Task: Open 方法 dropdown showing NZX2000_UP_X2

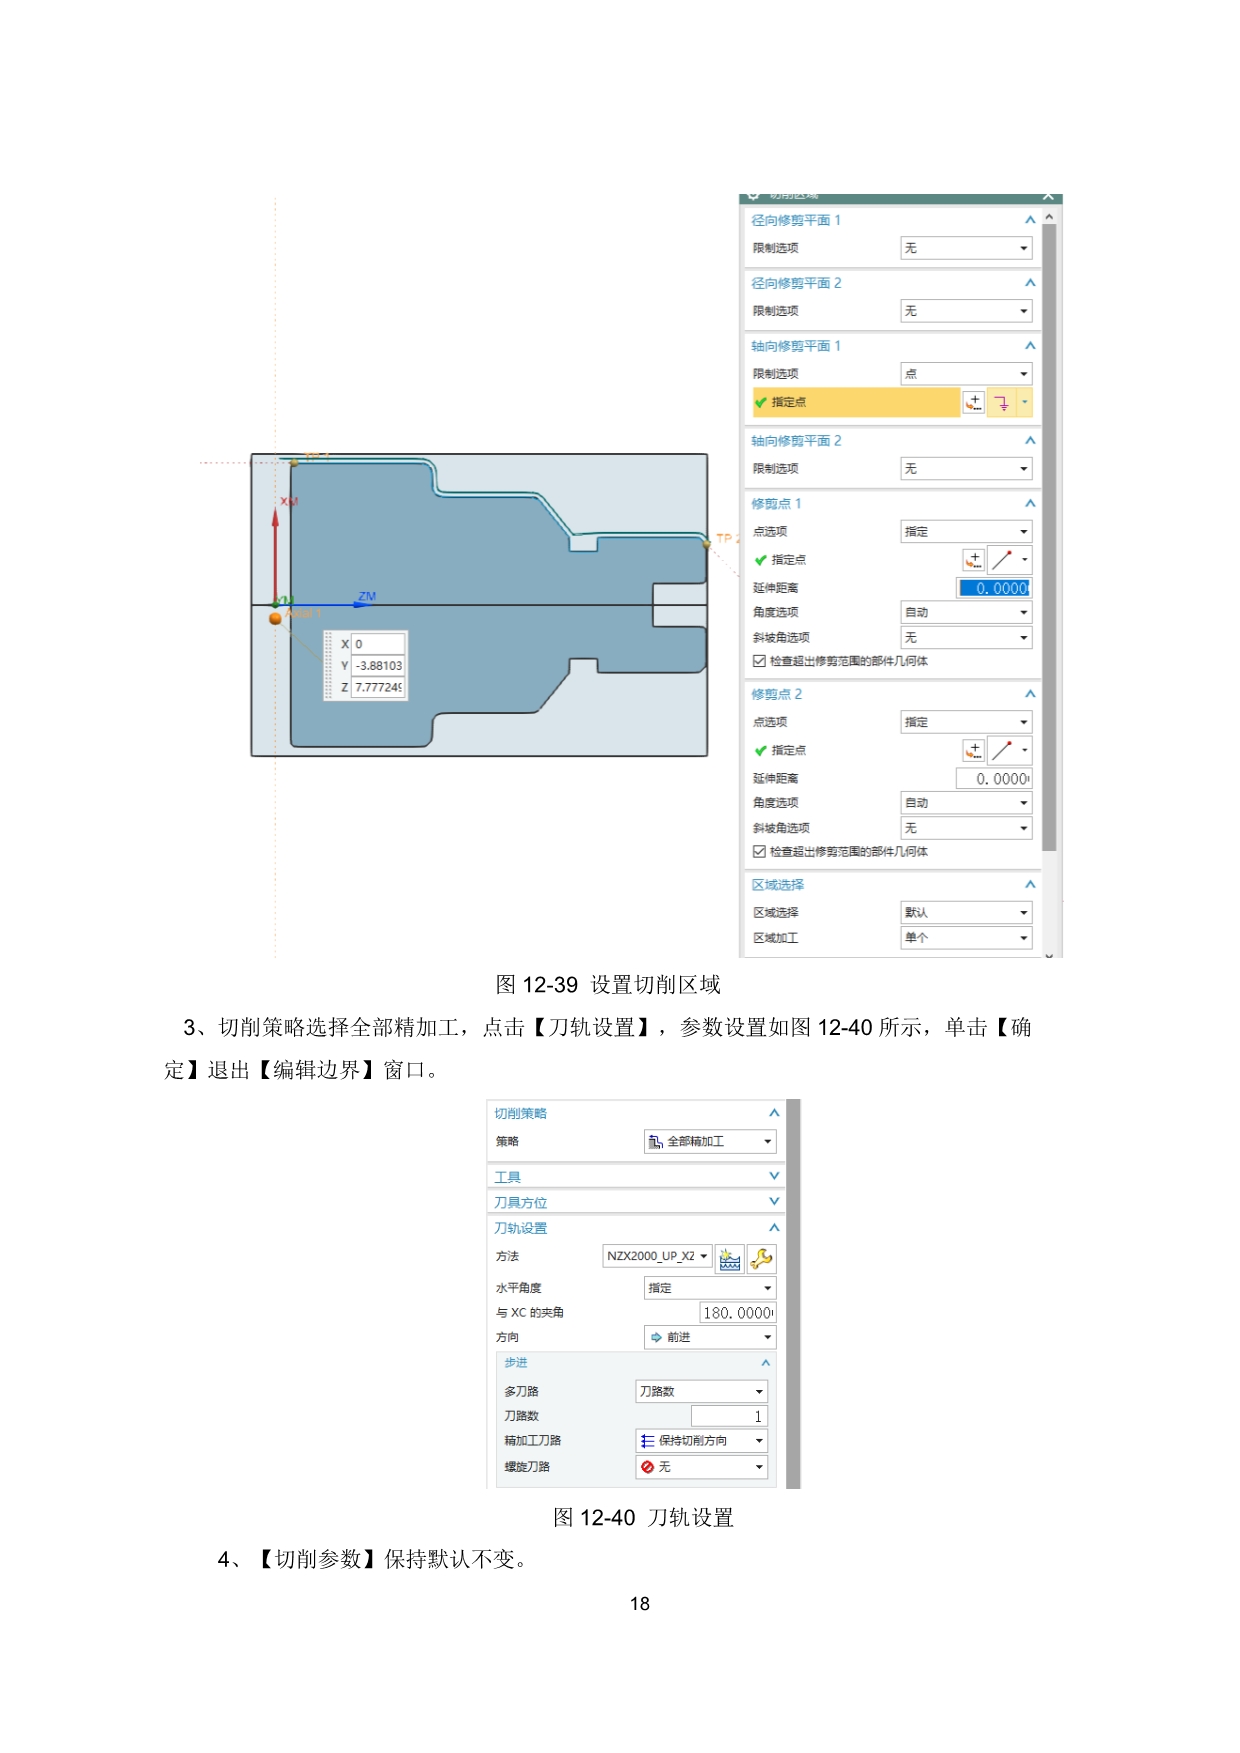Action: pyautogui.click(x=657, y=1256)
